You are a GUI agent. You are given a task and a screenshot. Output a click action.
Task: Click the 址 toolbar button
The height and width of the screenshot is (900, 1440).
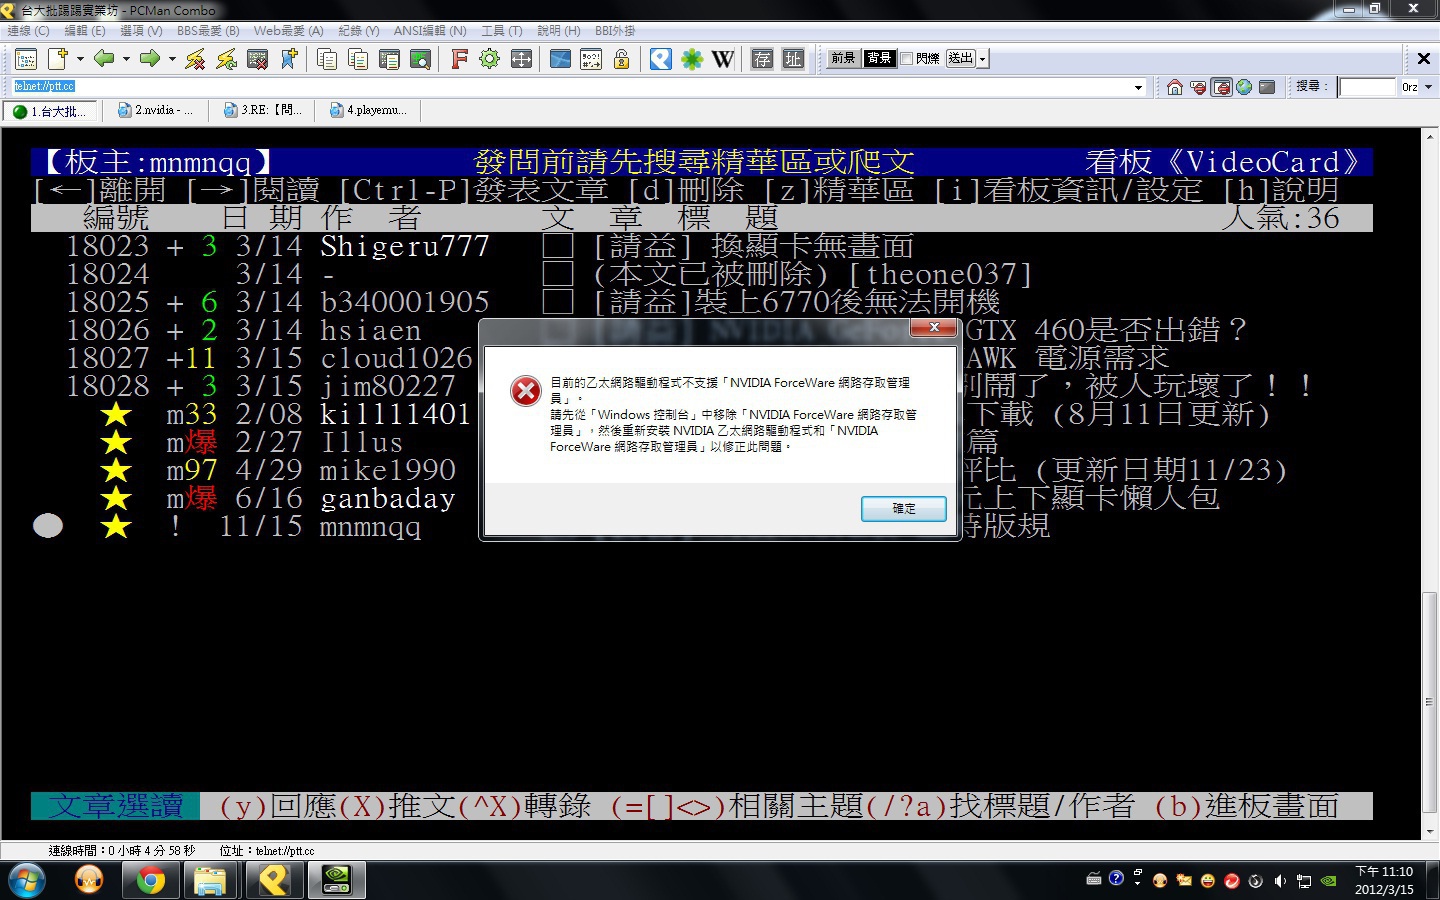(793, 59)
